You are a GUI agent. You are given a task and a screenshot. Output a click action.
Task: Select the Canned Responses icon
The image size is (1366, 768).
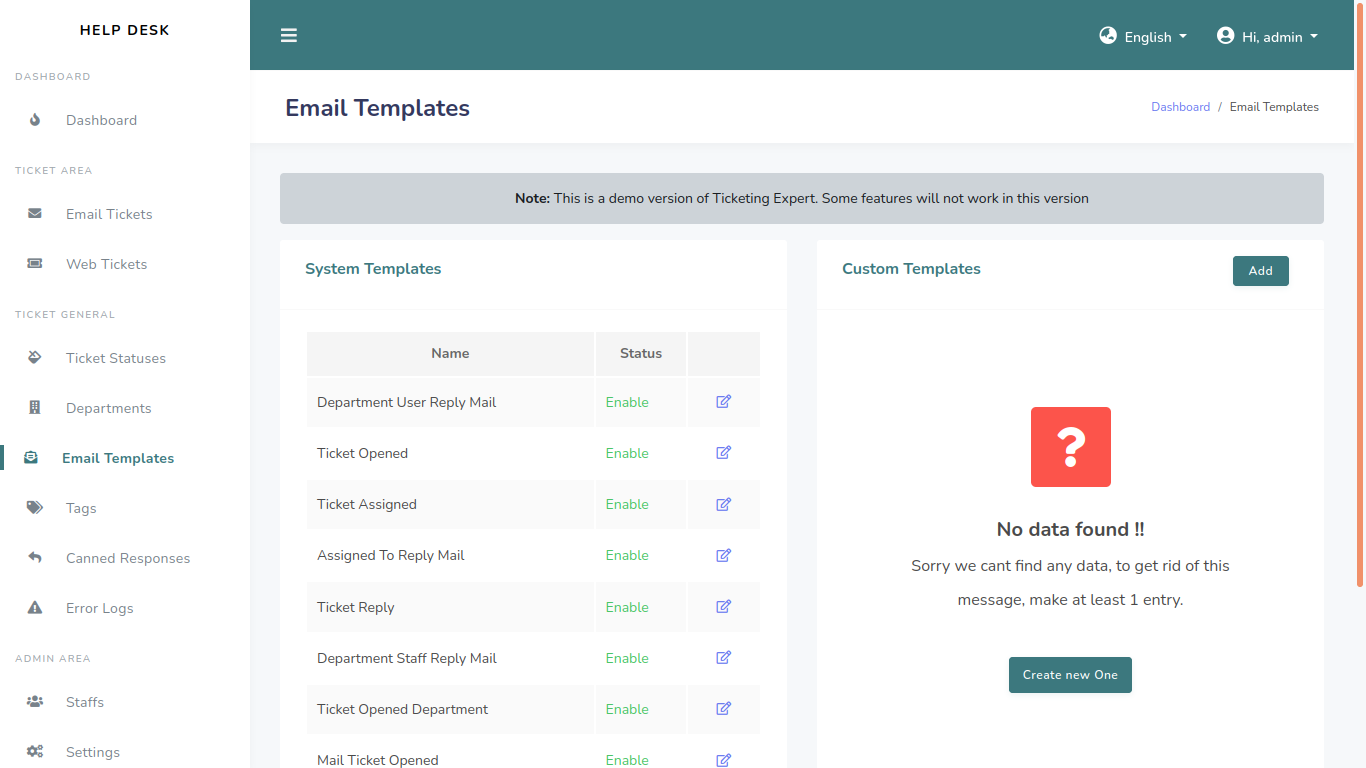(x=35, y=557)
